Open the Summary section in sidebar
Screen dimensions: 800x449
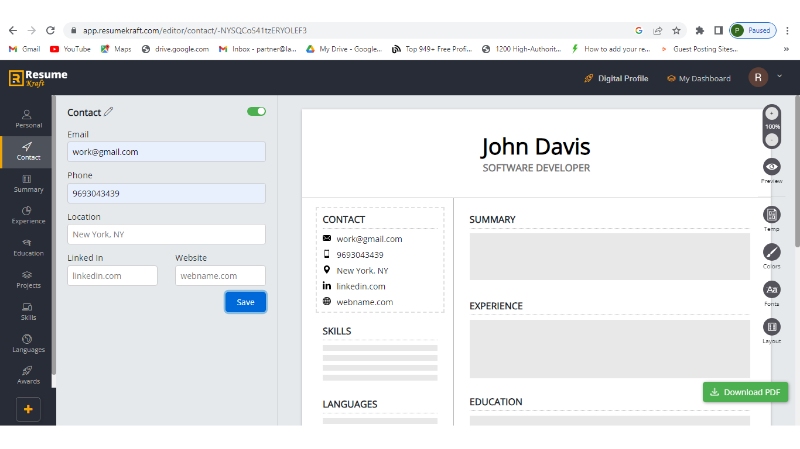point(28,182)
